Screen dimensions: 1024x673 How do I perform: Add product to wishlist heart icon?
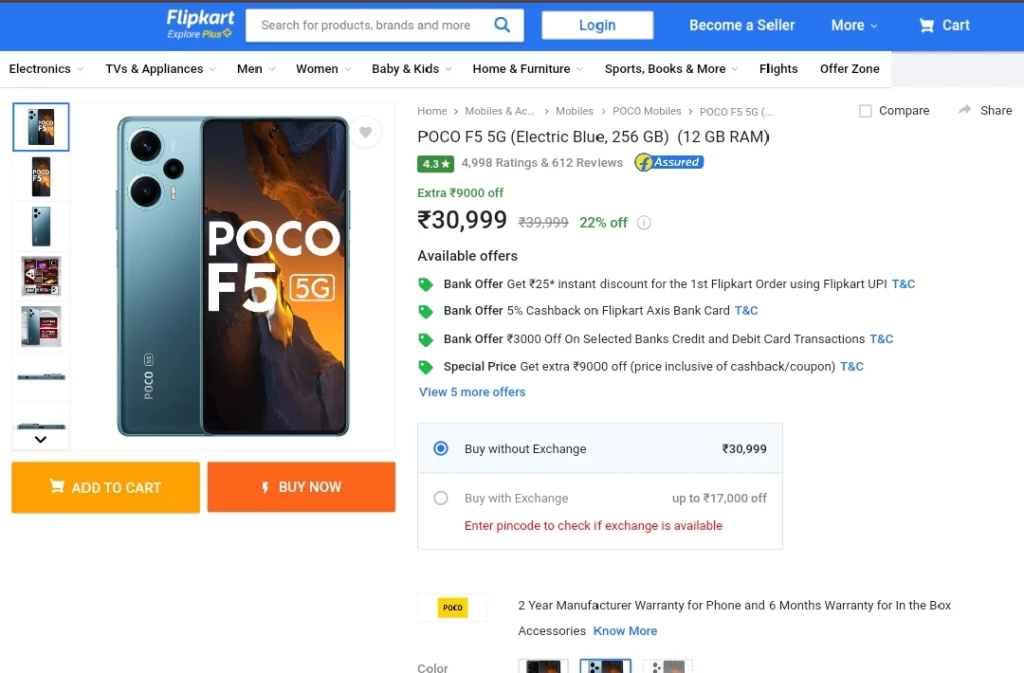coord(366,132)
